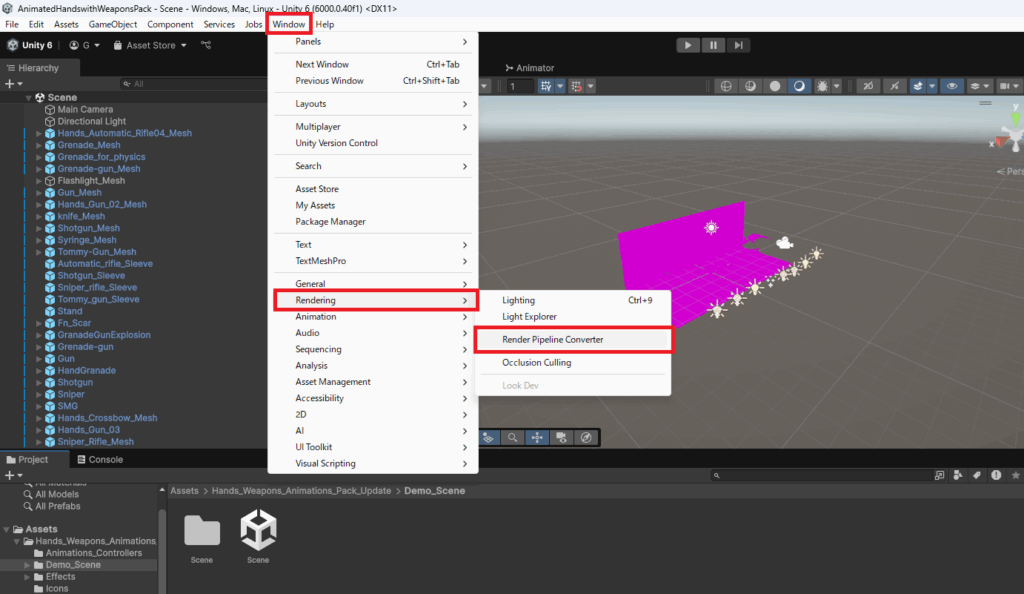Click Search by Label tag icon
Viewport: 1024px width, 594px height.
click(977, 475)
